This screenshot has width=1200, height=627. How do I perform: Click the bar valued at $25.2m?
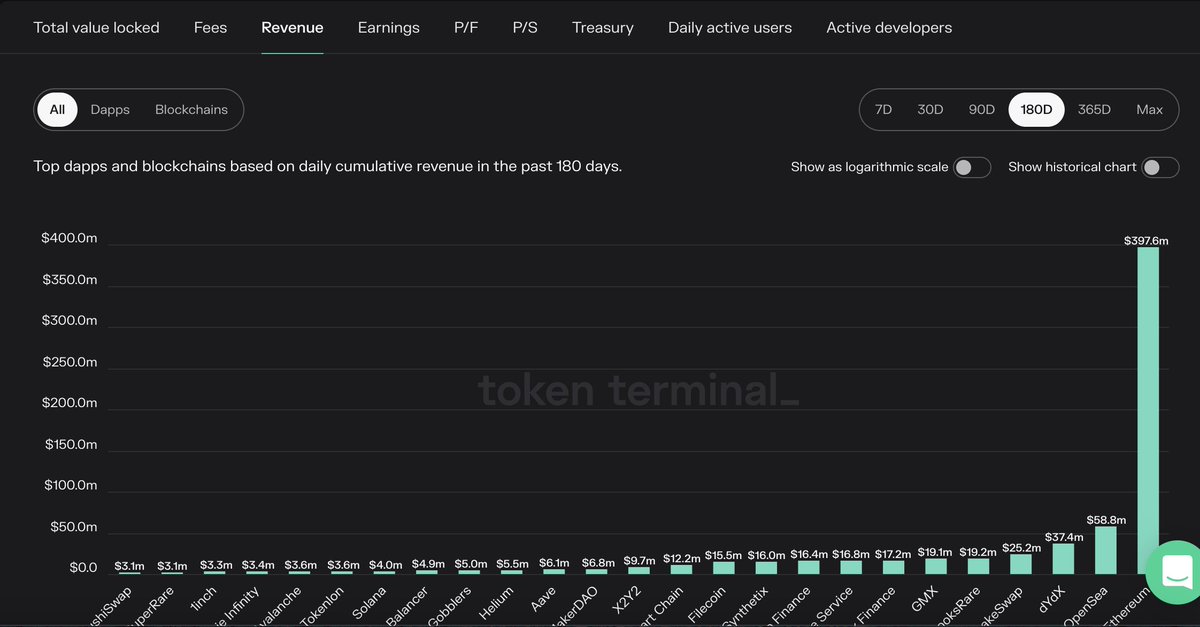(1020, 563)
